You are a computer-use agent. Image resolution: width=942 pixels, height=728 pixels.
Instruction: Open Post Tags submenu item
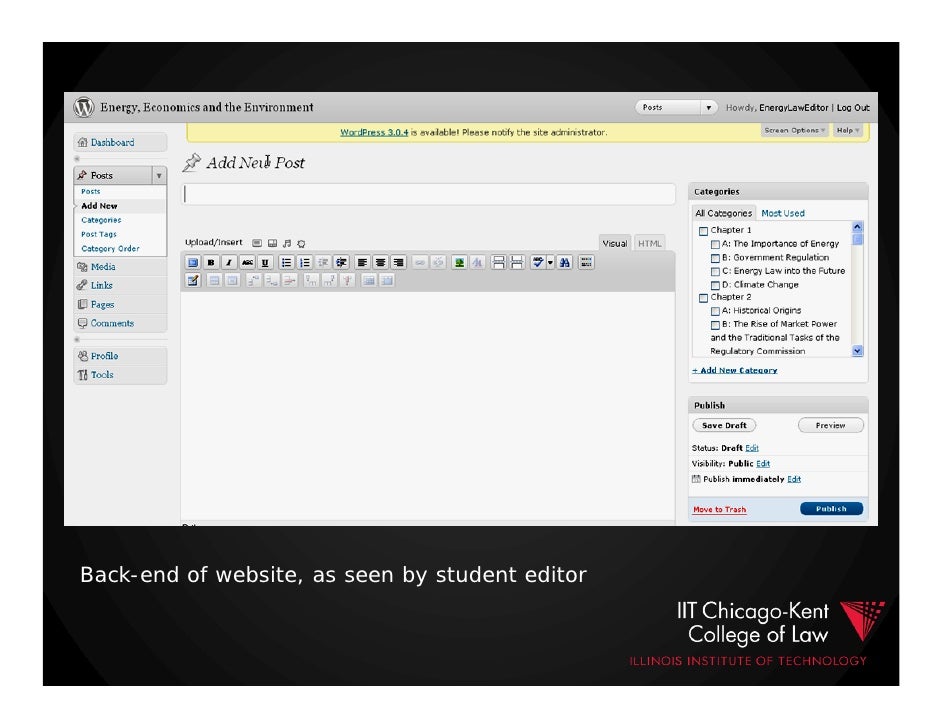tap(99, 234)
